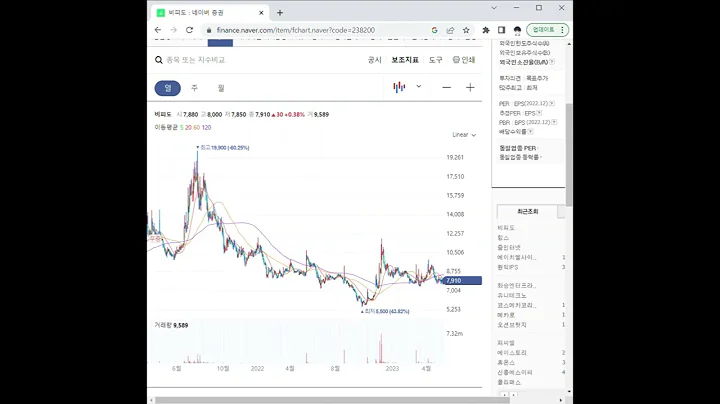Go forward in the browser

click(x=174, y=30)
